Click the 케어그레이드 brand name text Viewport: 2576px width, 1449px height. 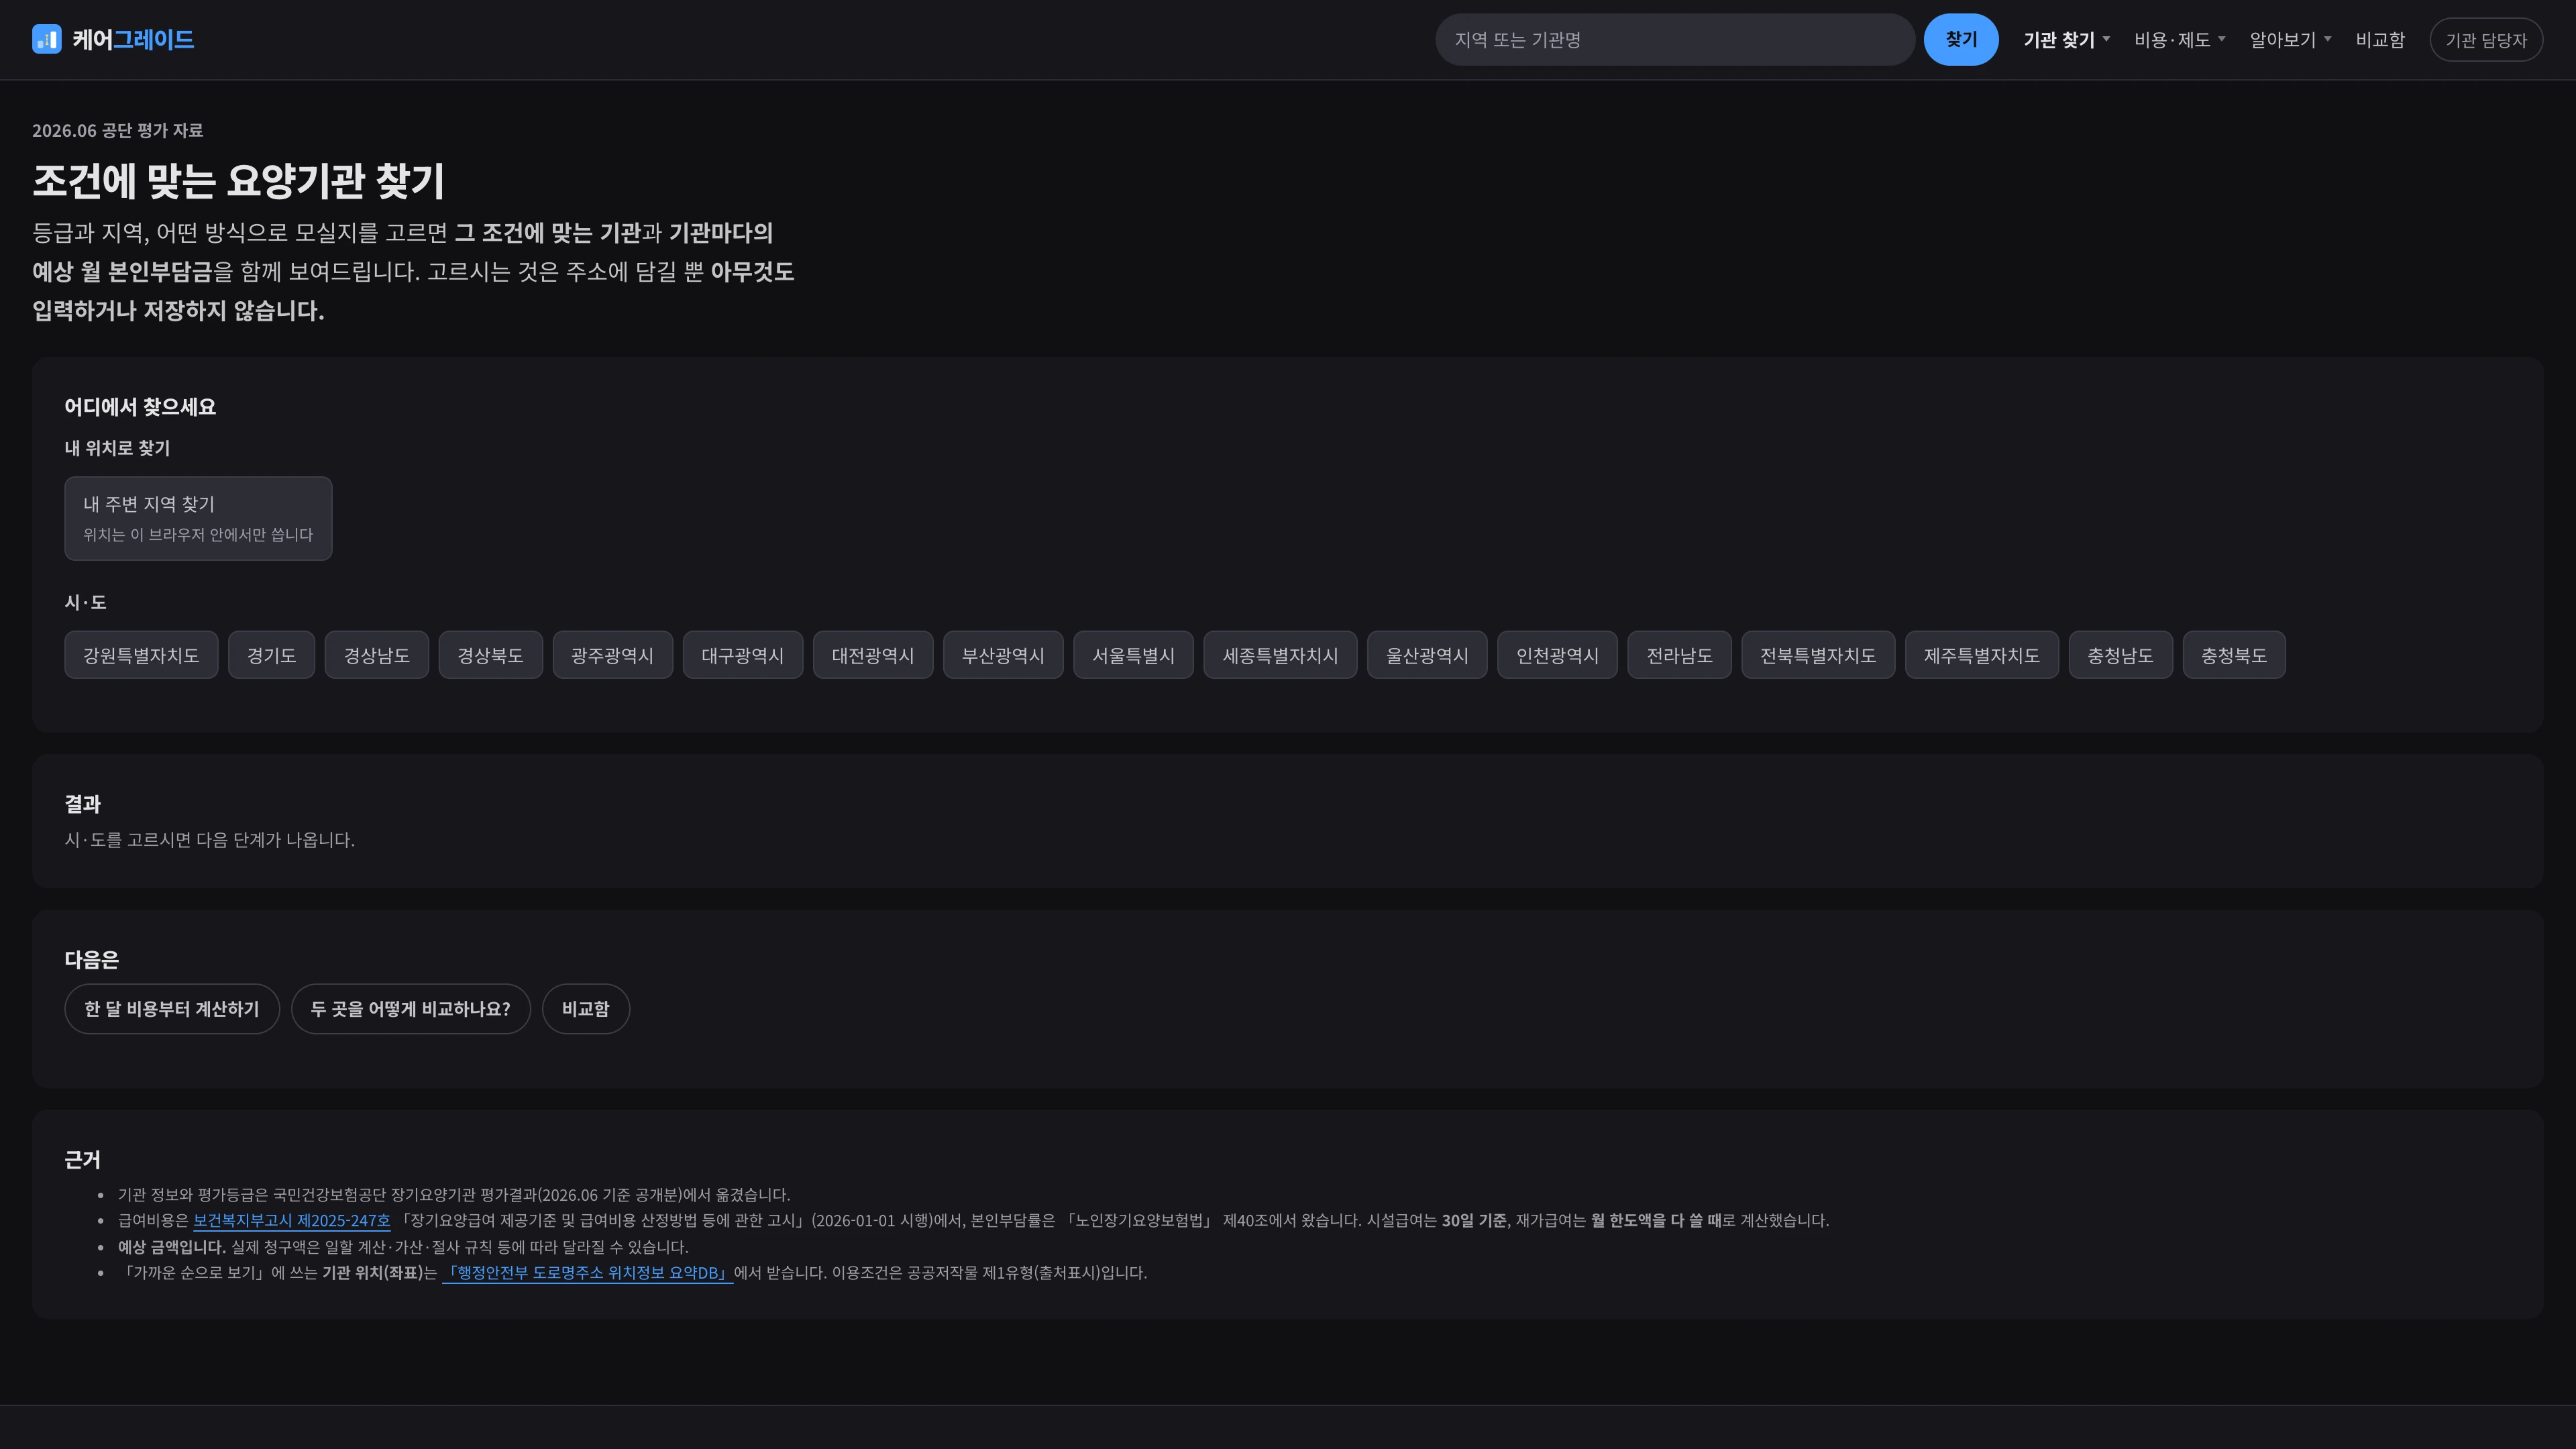click(x=133, y=40)
